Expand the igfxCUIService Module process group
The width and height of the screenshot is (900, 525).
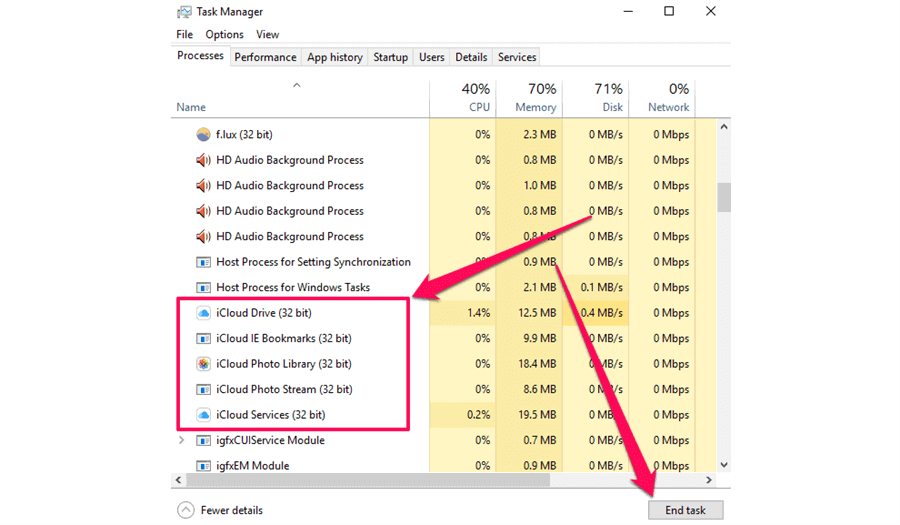click(x=181, y=440)
